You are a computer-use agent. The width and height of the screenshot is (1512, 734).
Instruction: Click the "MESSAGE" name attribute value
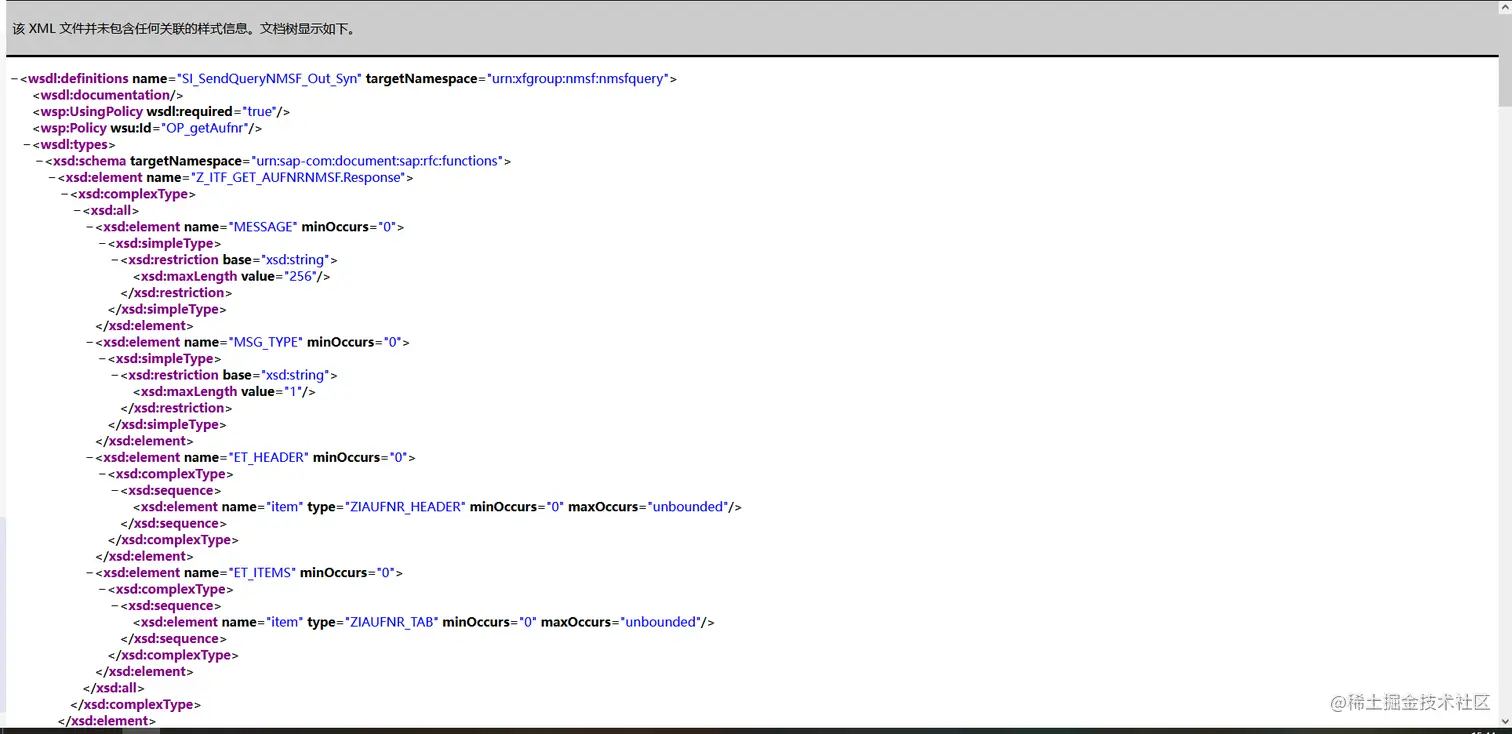262,227
